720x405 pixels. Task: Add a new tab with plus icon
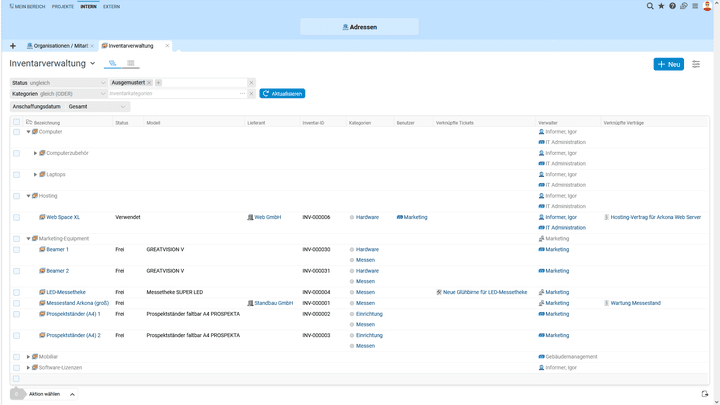[x=12, y=45]
